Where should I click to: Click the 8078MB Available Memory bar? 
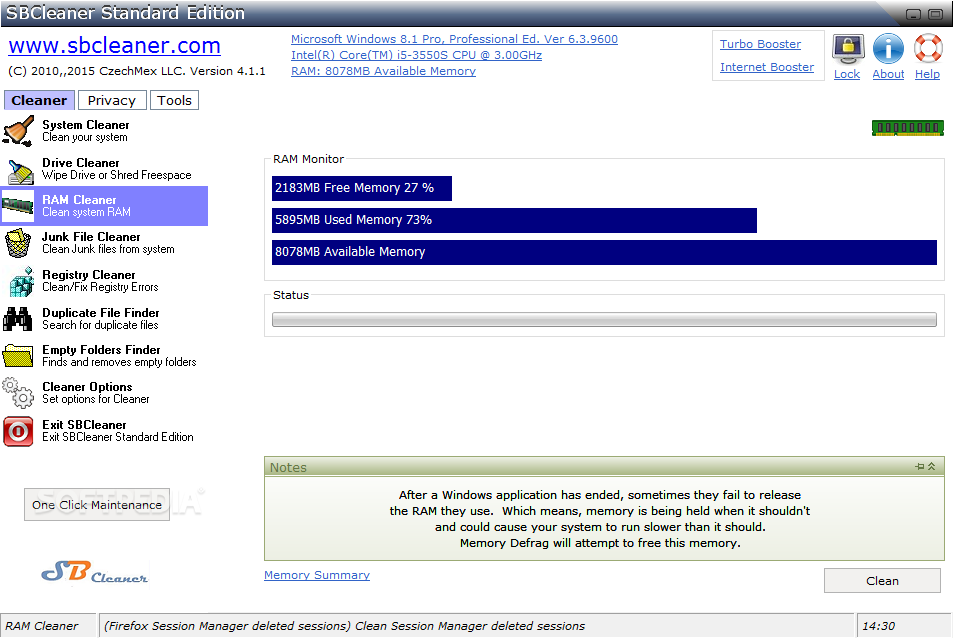pos(604,252)
